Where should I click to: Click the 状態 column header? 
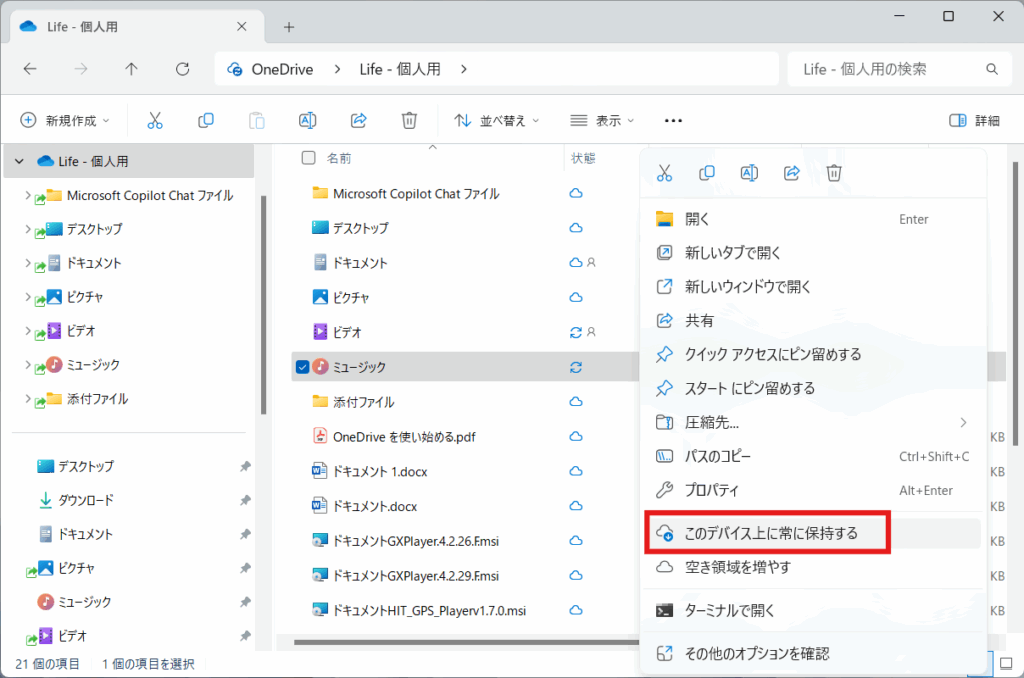click(x=583, y=158)
